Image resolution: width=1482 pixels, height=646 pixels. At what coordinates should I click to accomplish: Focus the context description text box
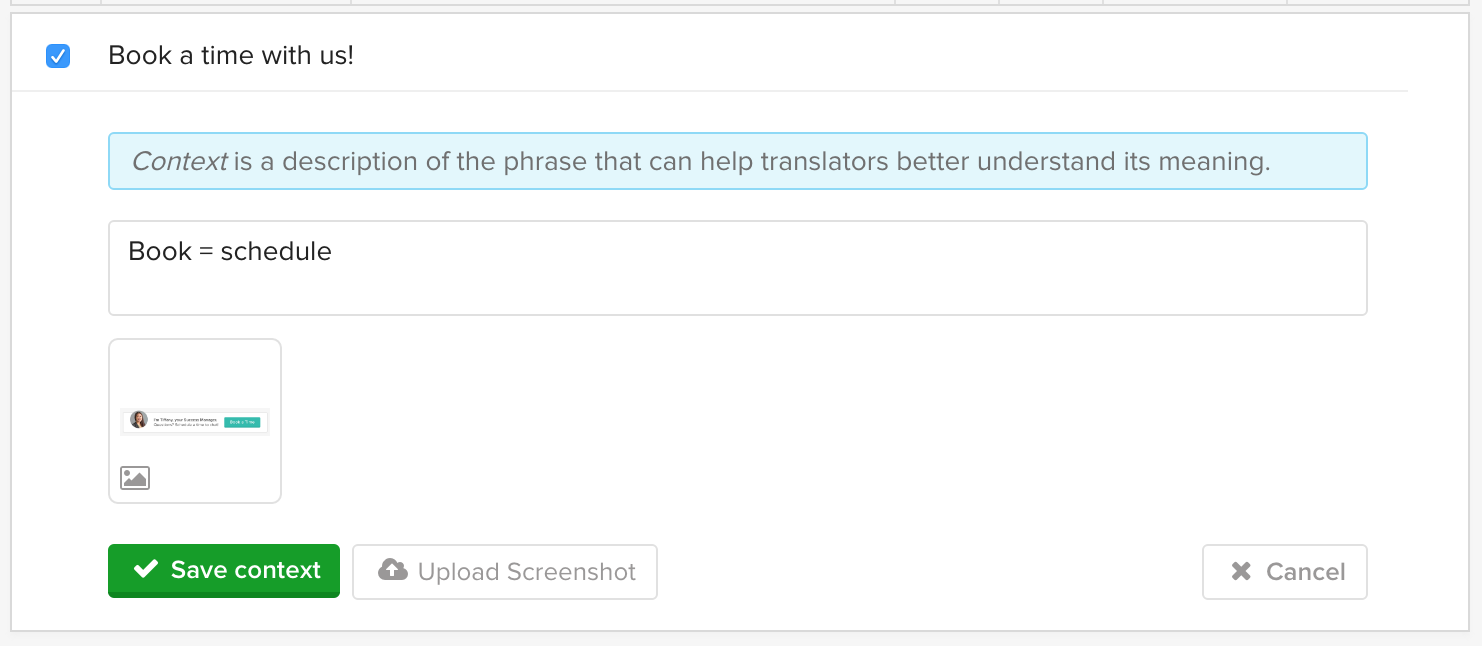pyautogui.click(x=738, y=268)
